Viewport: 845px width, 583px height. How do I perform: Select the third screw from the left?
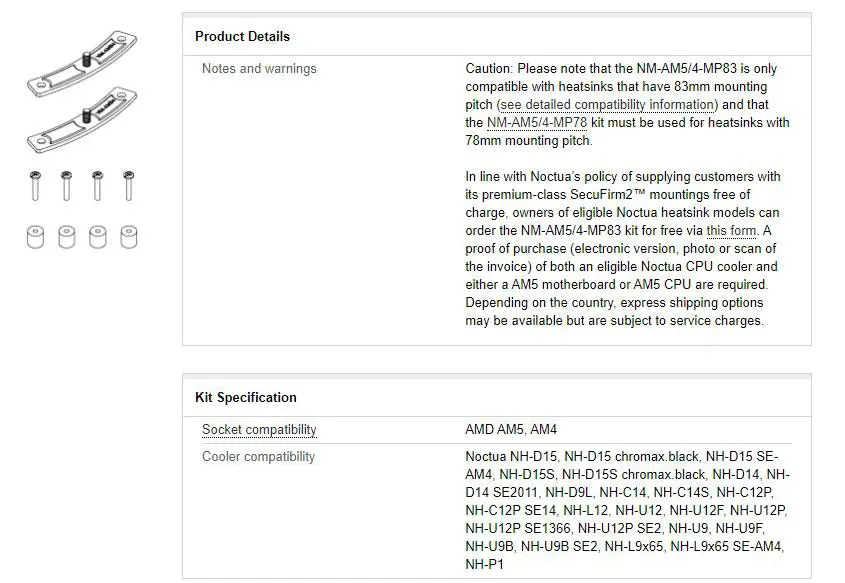coord(97,186)
